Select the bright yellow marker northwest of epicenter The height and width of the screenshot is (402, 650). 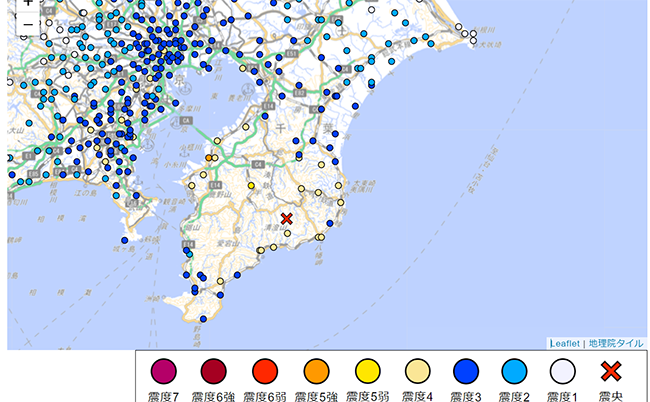point(250,186)
